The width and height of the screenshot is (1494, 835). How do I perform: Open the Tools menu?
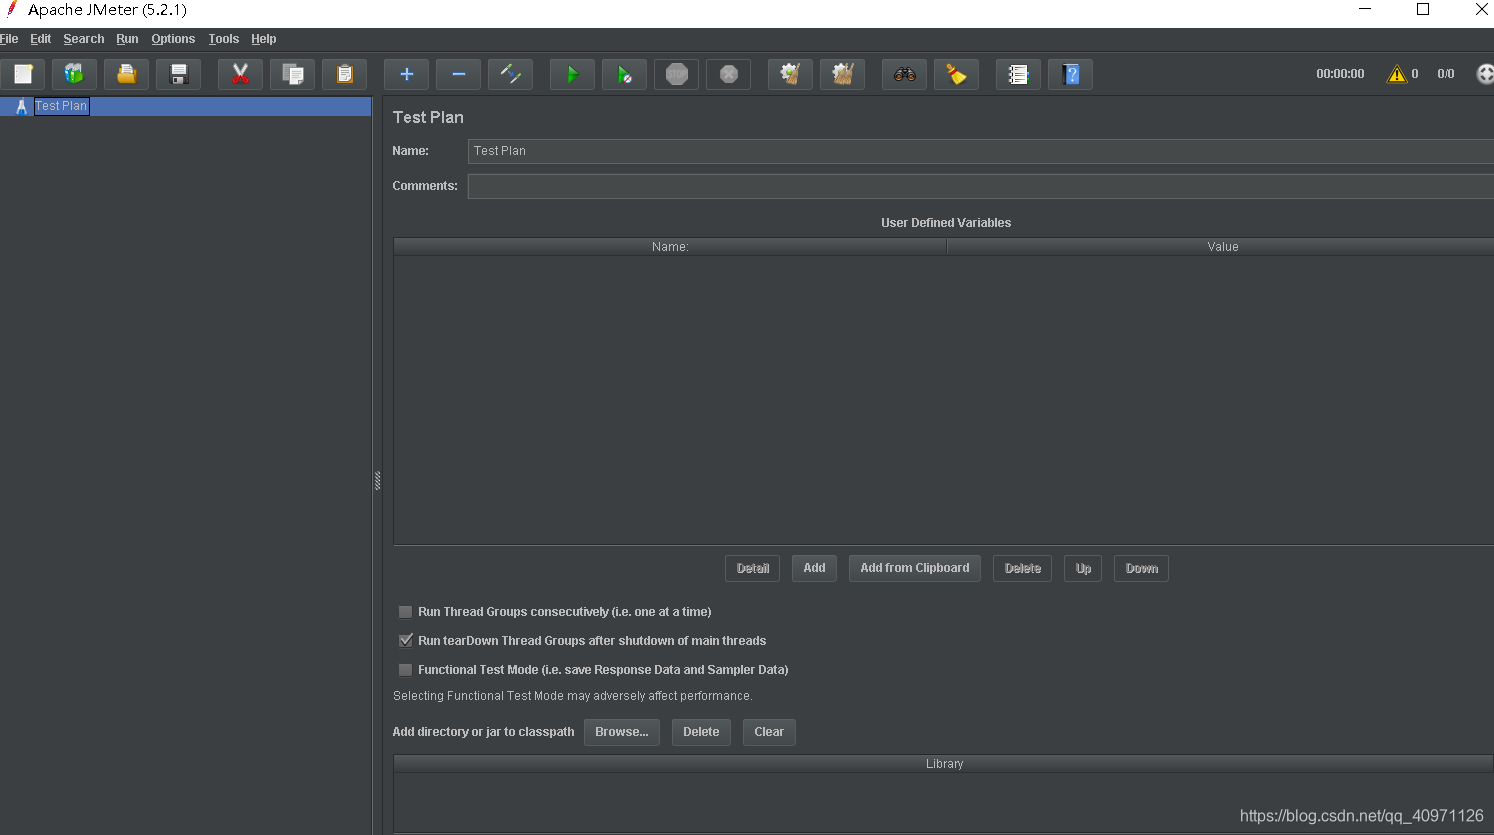point(224,39)
